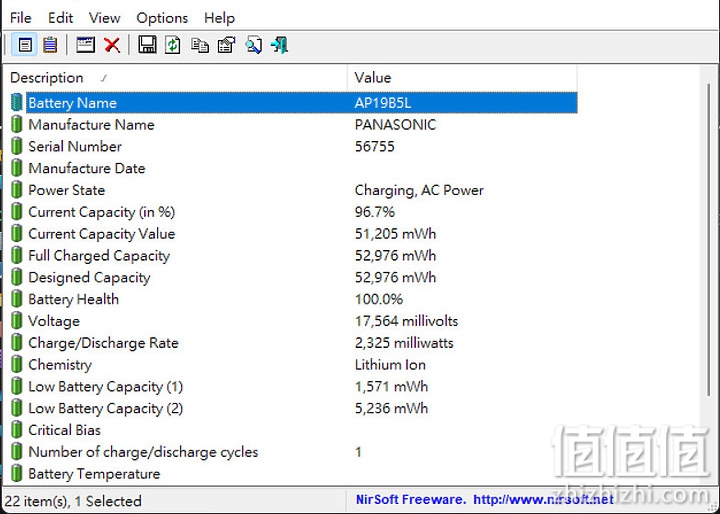Click the battery icon beside Battery Health
The height and width of the screenshot is (514, 720).
click(x=17, y=299)
